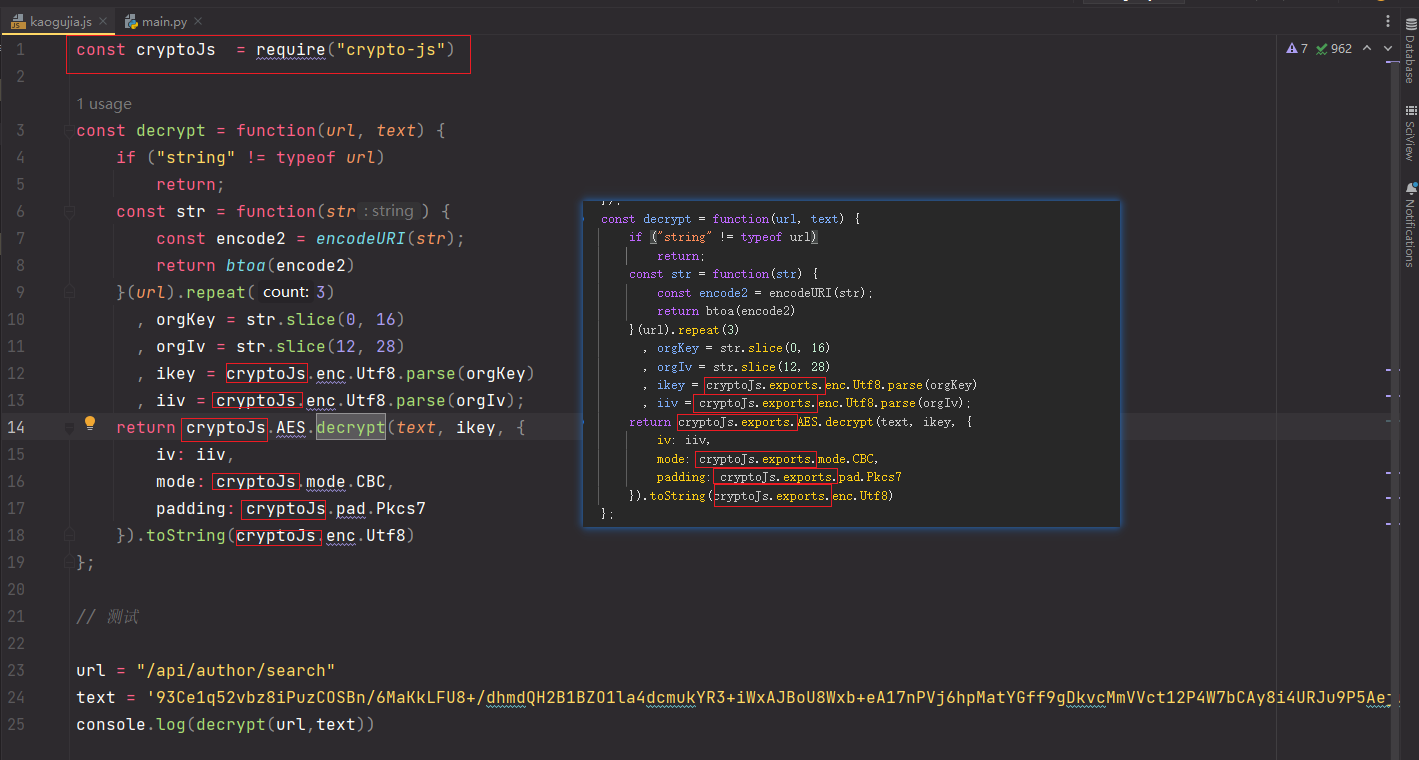Switch to the kaogujia.js editor tab
1419x760 pixels.
[x=59, y=21]
